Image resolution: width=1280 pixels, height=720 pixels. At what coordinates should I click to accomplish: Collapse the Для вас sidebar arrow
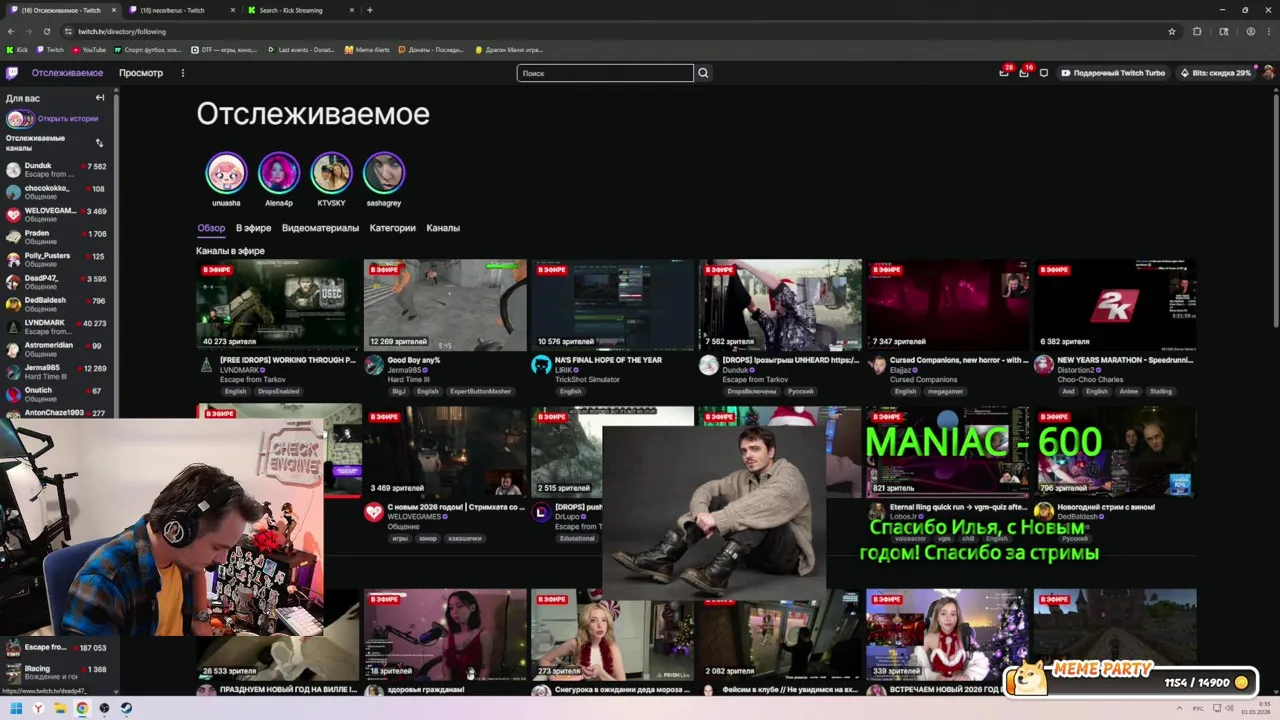coord(100,98)
